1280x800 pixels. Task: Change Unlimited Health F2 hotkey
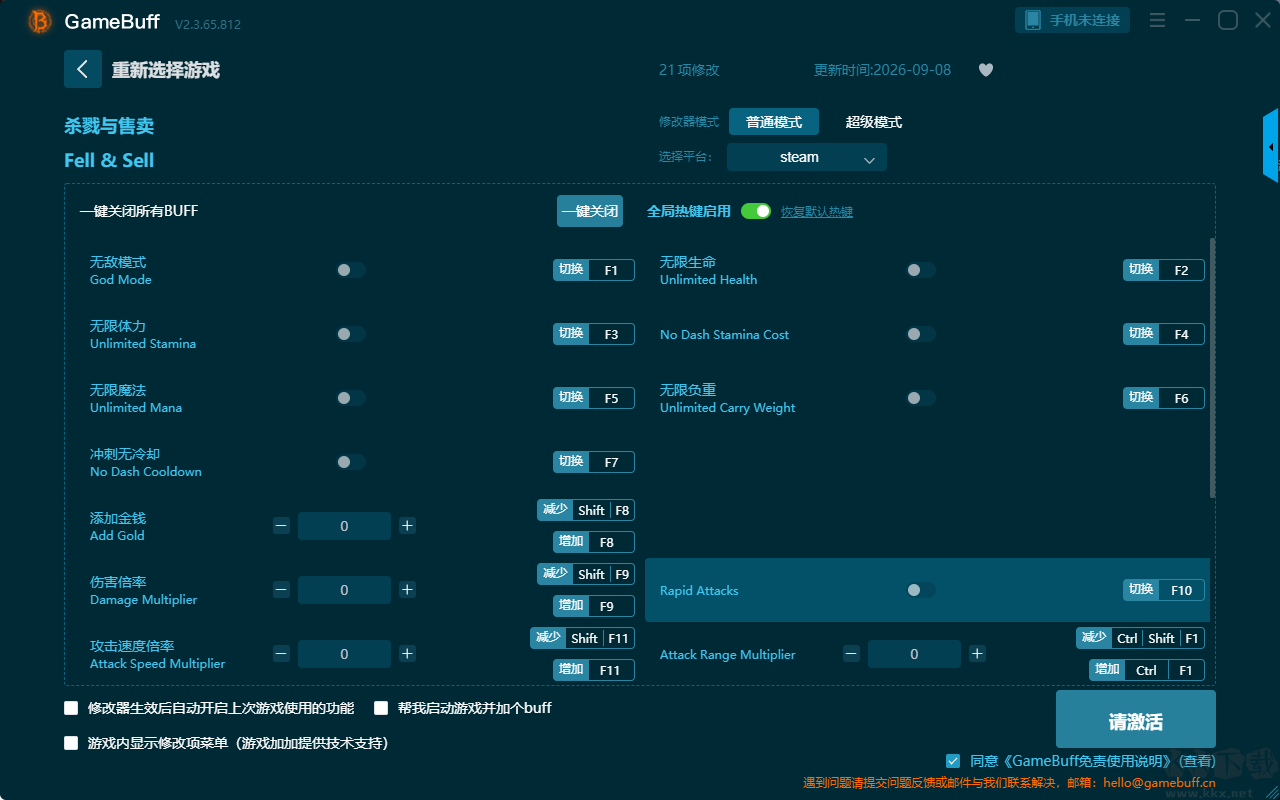click(x=1164, y=270)
